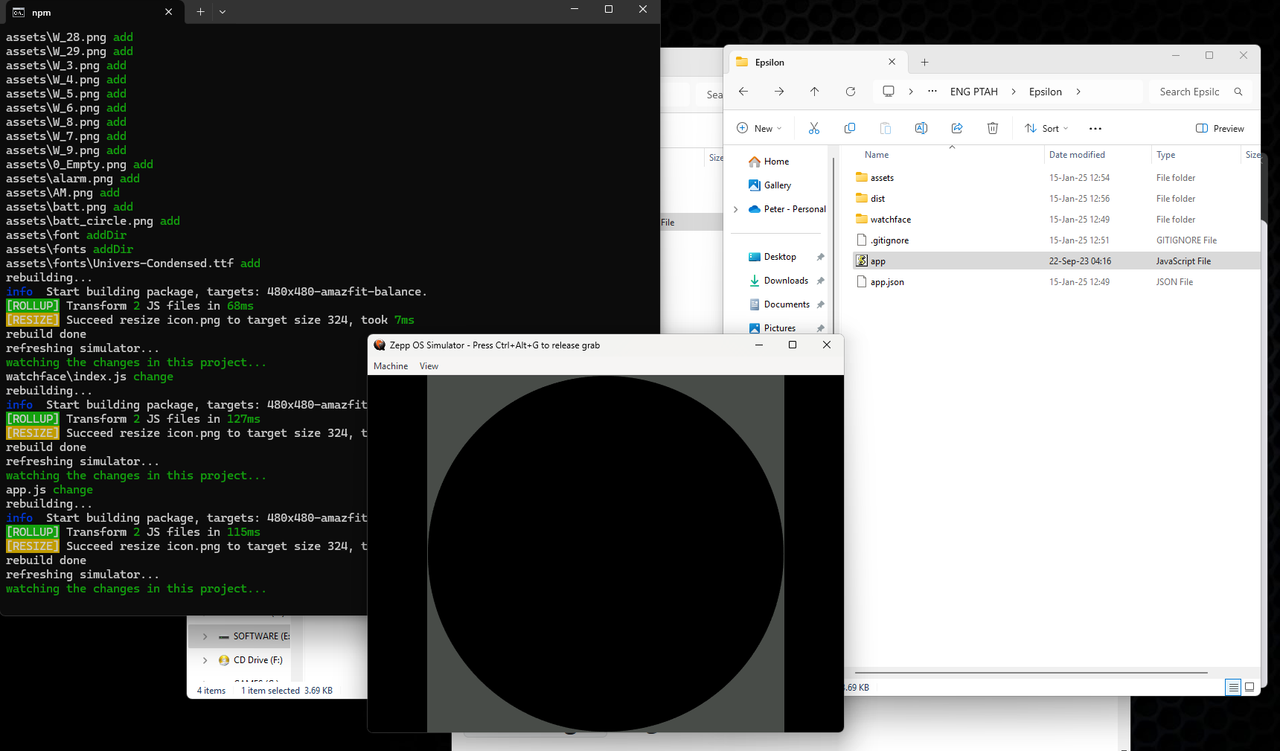The image size is (1280, 751).
Task: Click the Share icon in Explorer toolbar
Action: 957,128
